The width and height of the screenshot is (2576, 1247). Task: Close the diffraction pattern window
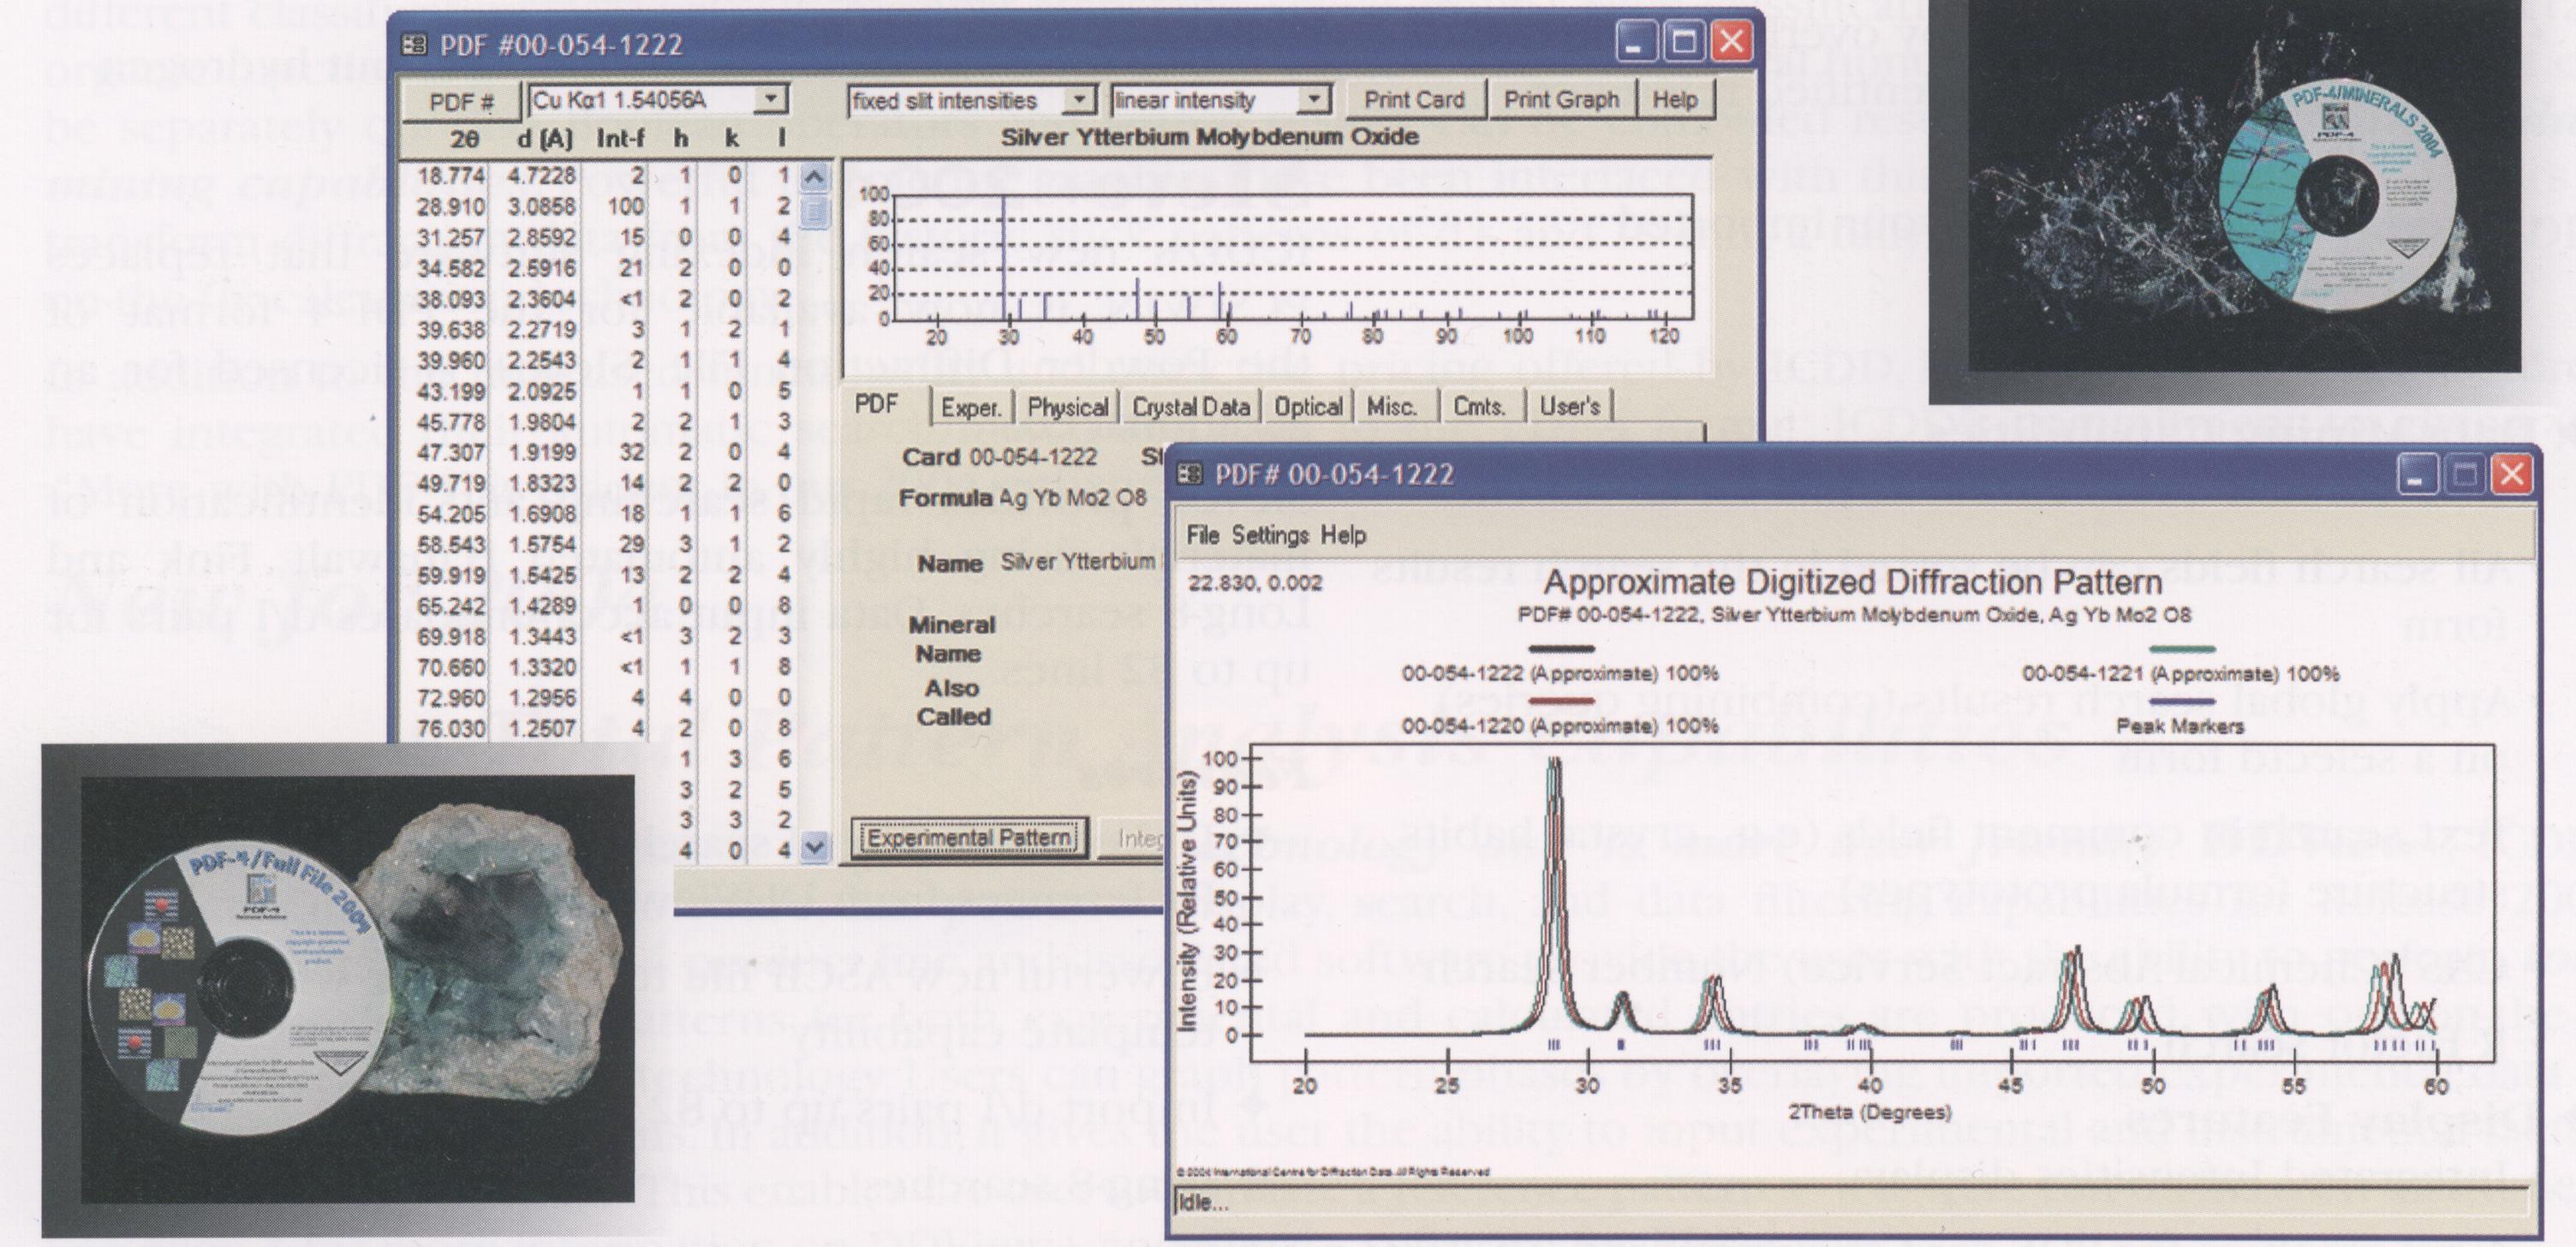pos(2512,474)
